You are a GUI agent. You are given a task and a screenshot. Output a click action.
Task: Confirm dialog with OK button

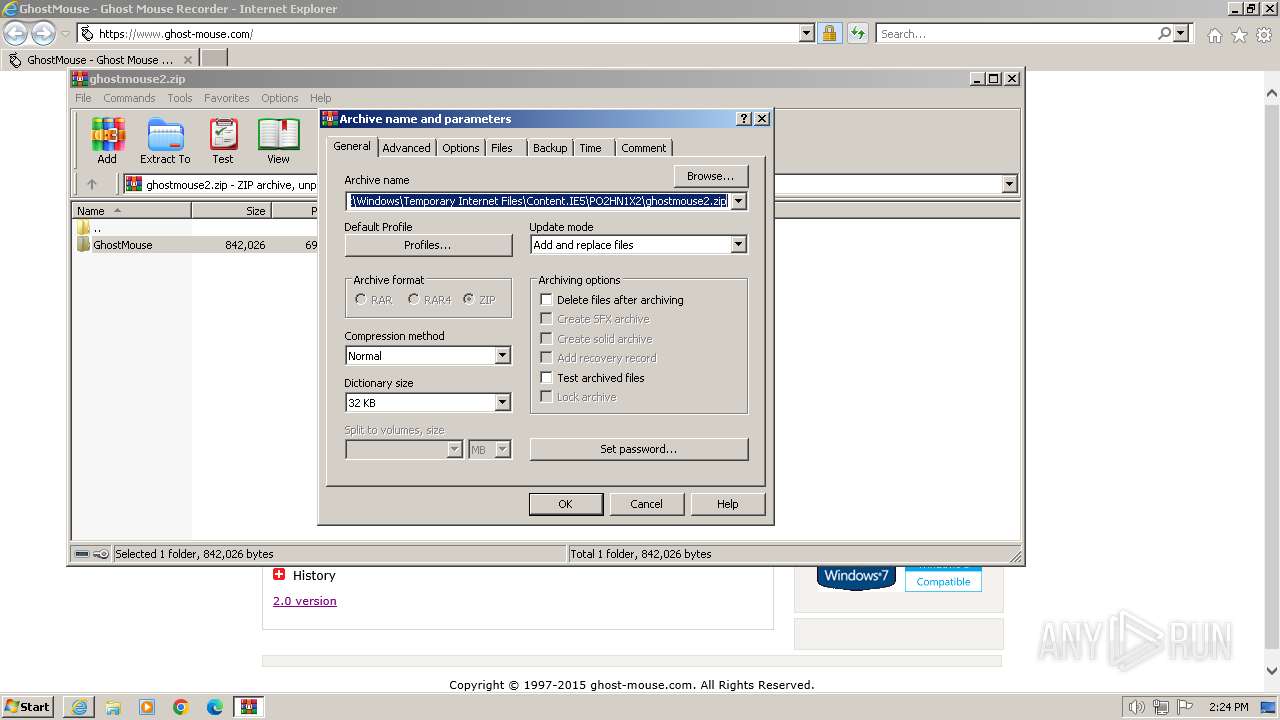click(565, 504)
